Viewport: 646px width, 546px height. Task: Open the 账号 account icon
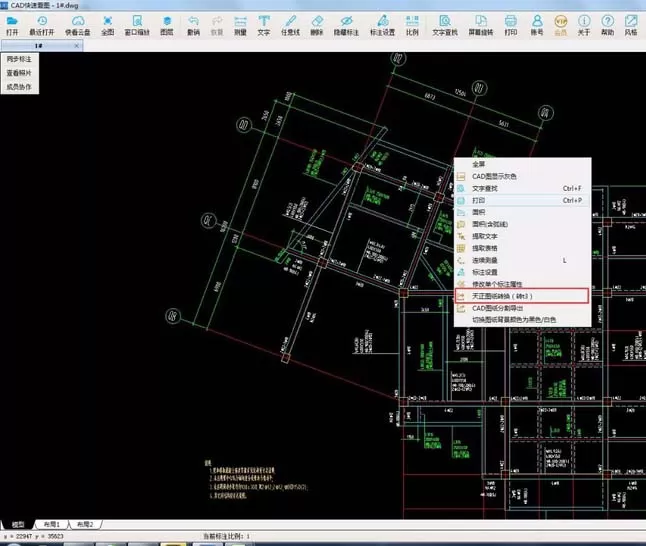537,25
